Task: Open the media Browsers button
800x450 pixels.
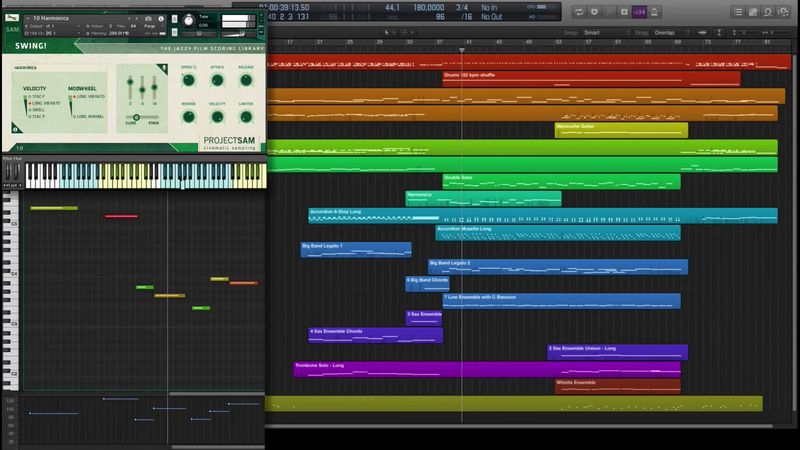Action: click(x=783, y=12)
